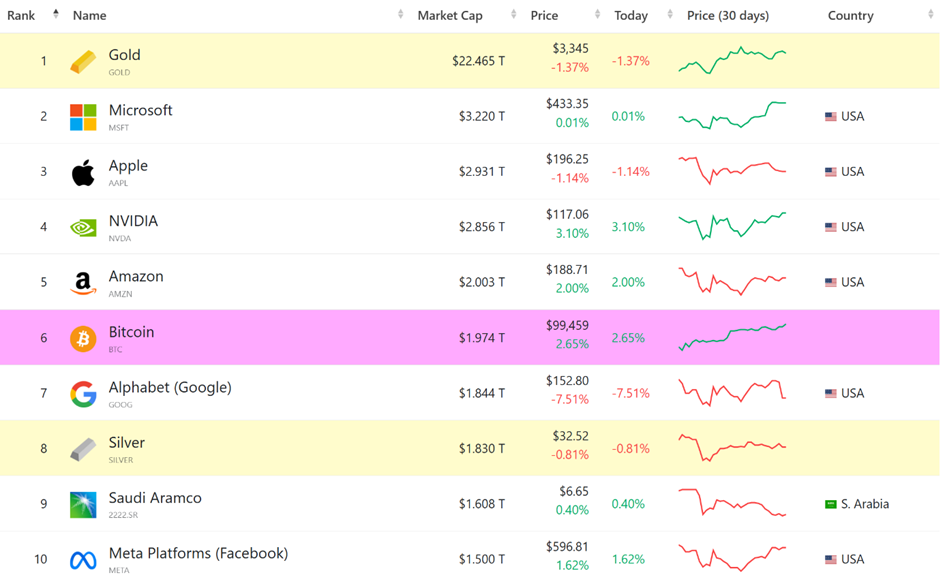Click the Saudi Arabia flag

pyautogui.click(x=830, y=504)
